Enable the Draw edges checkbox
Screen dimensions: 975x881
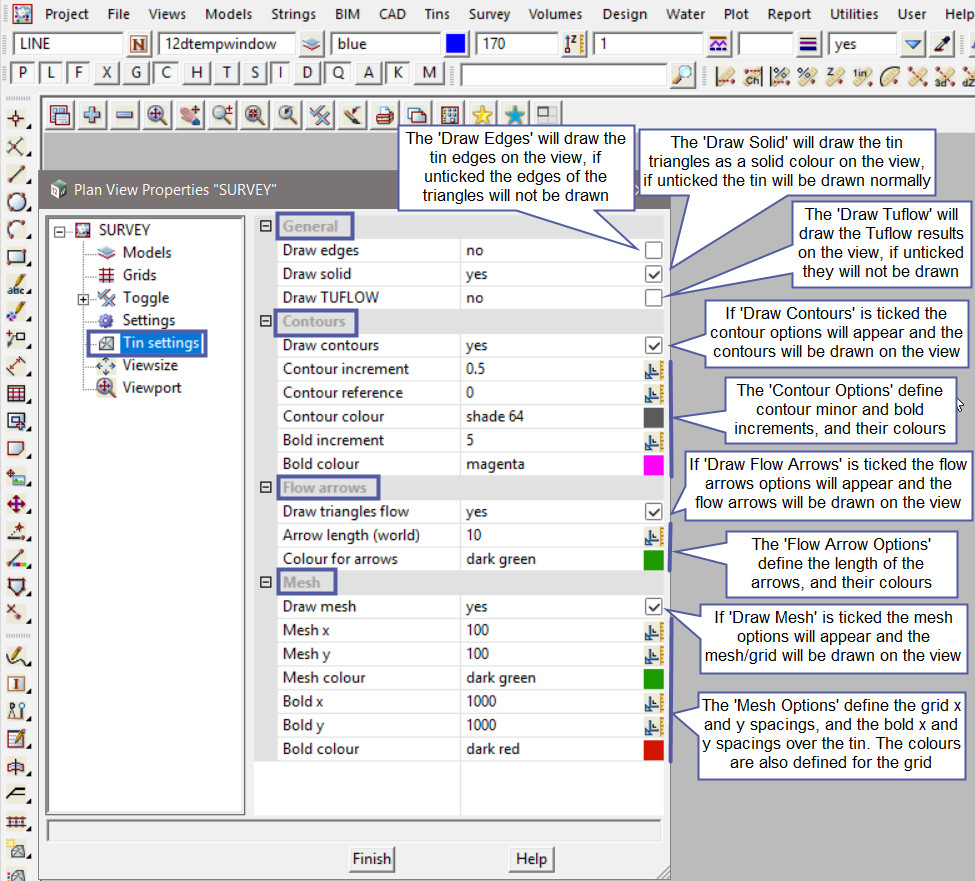point(653,250)
